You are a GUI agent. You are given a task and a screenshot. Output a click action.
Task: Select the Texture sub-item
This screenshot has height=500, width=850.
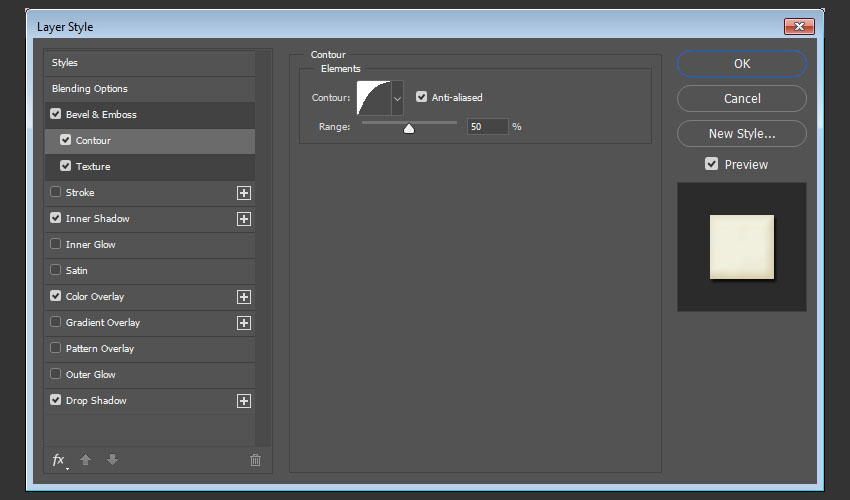(x=93, y=167)
